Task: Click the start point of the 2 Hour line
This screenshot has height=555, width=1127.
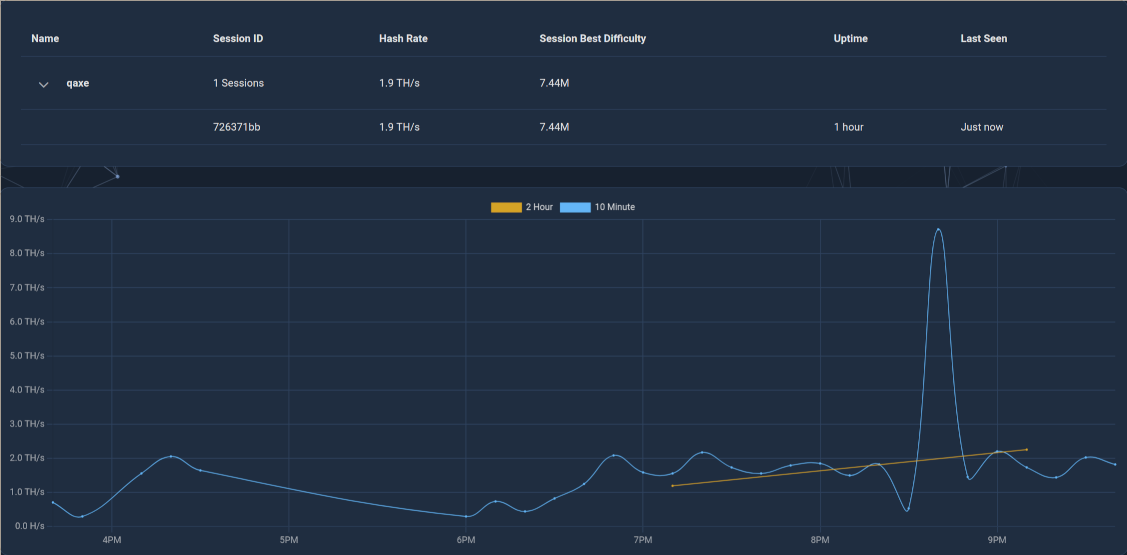Action: point(673,486)
